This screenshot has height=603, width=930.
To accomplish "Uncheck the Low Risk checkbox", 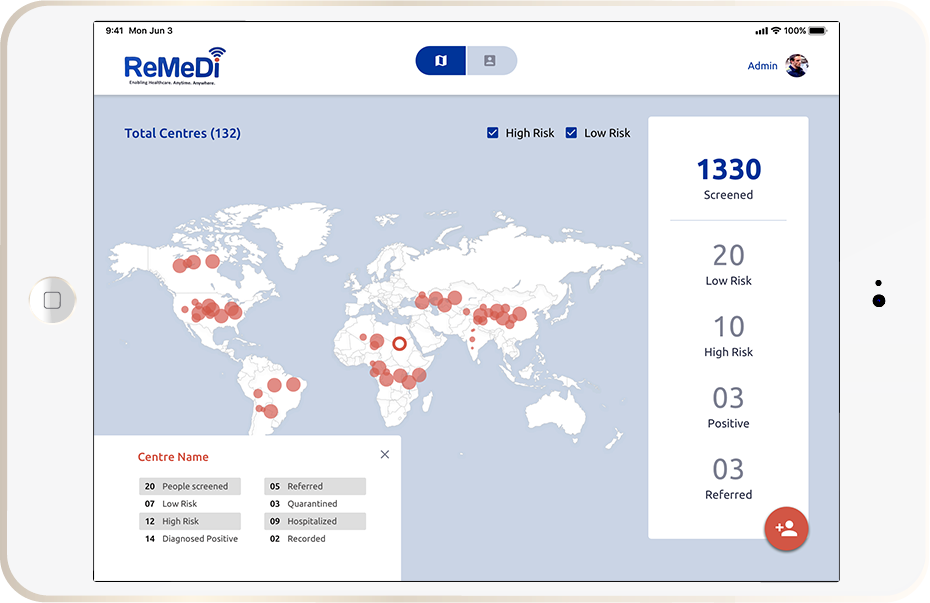I will (571, 133).
